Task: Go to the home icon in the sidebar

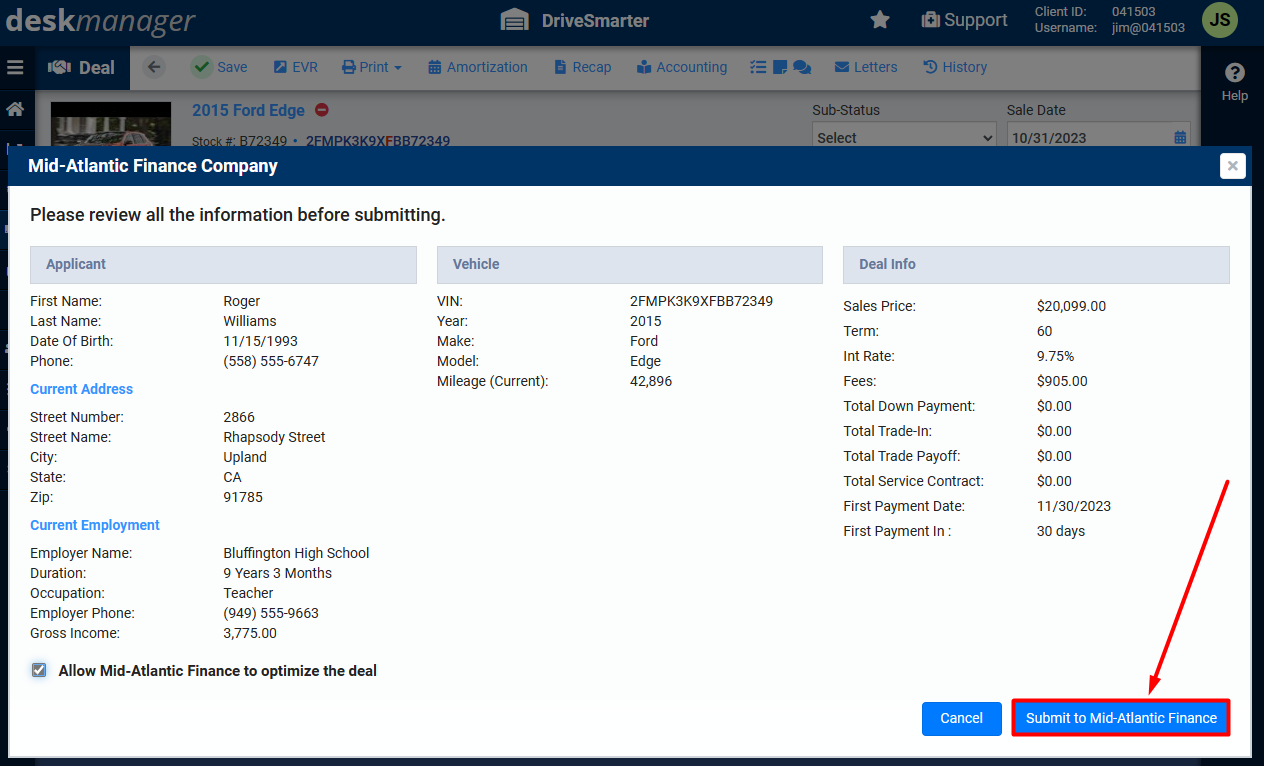Action: [x=15, y=109]
